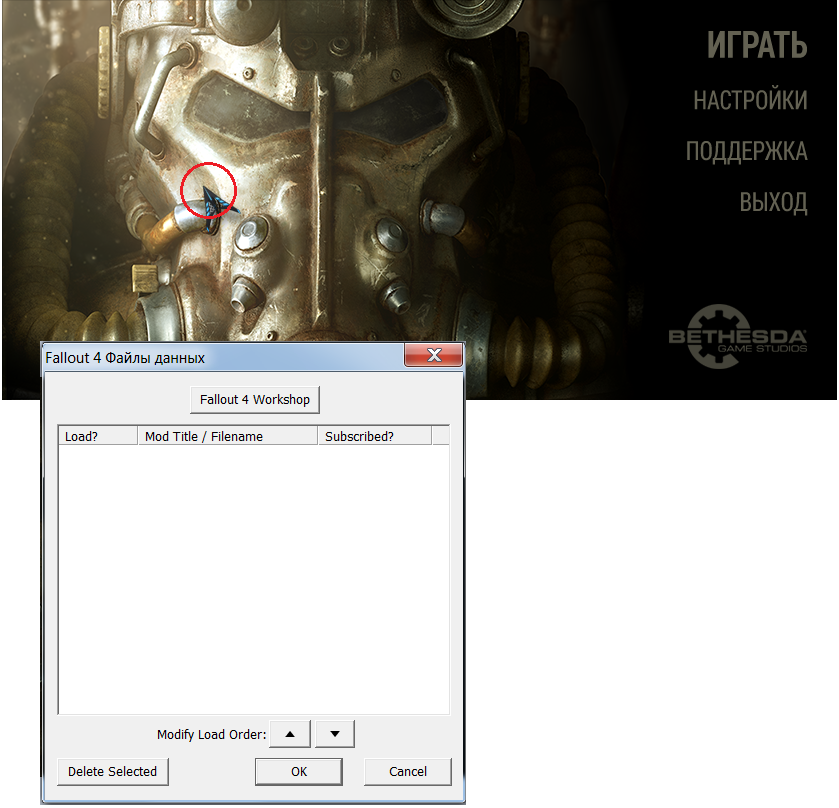
Task: Click the Delete Selected button
Action: (112, 772)
